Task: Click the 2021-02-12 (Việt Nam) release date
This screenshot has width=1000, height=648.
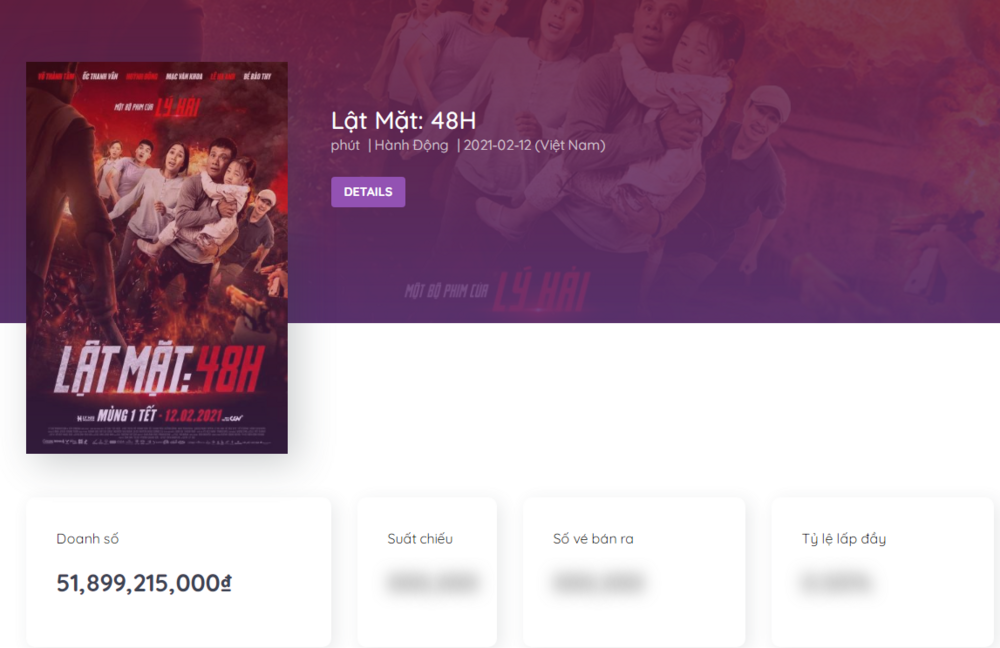Action: (534, 145)
